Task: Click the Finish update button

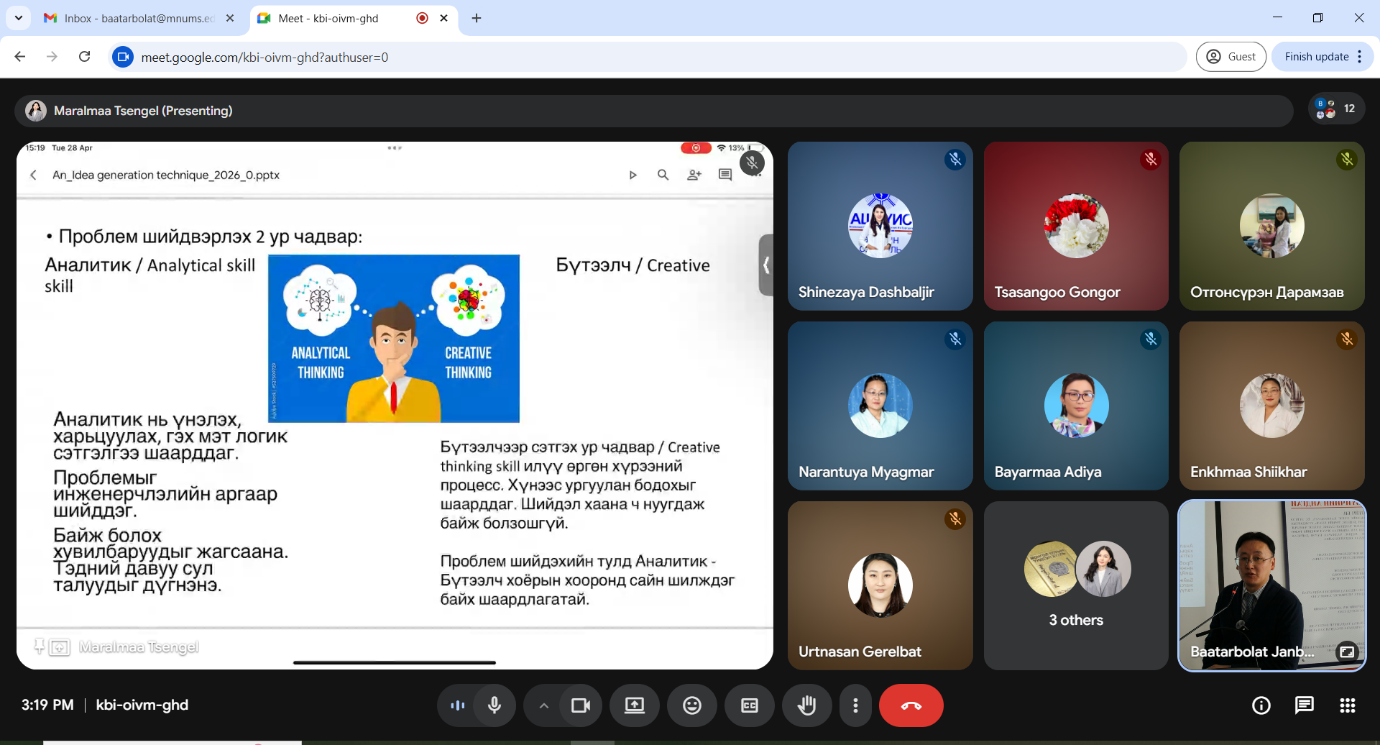Action: click(1316, 57)
